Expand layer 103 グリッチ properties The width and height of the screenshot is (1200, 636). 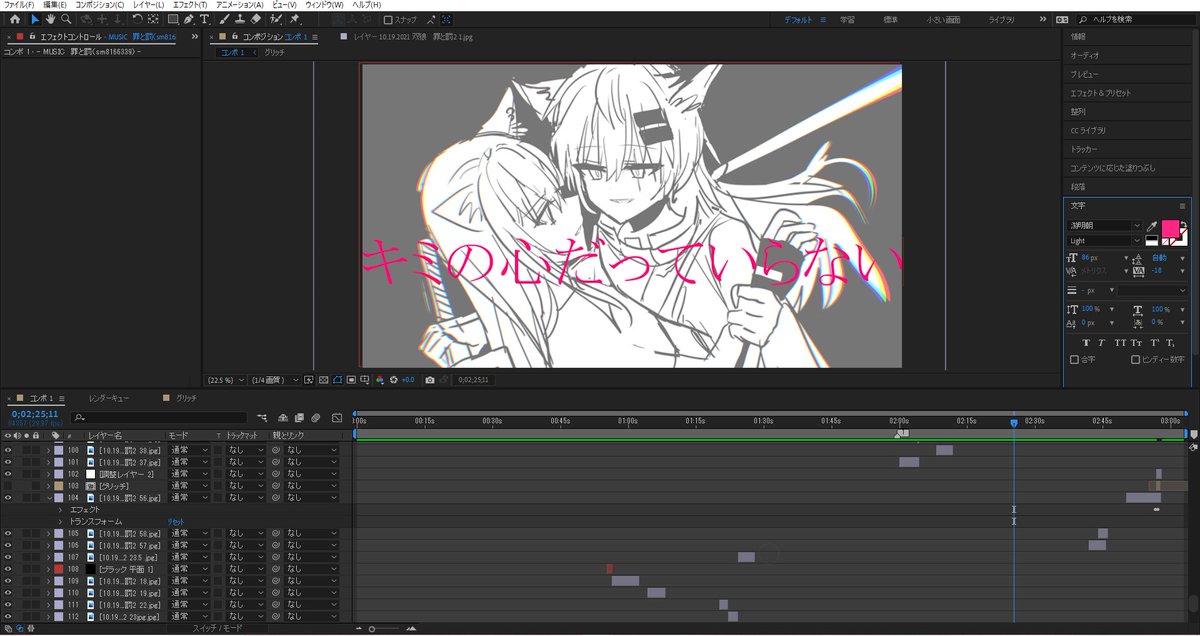point(48,486)
